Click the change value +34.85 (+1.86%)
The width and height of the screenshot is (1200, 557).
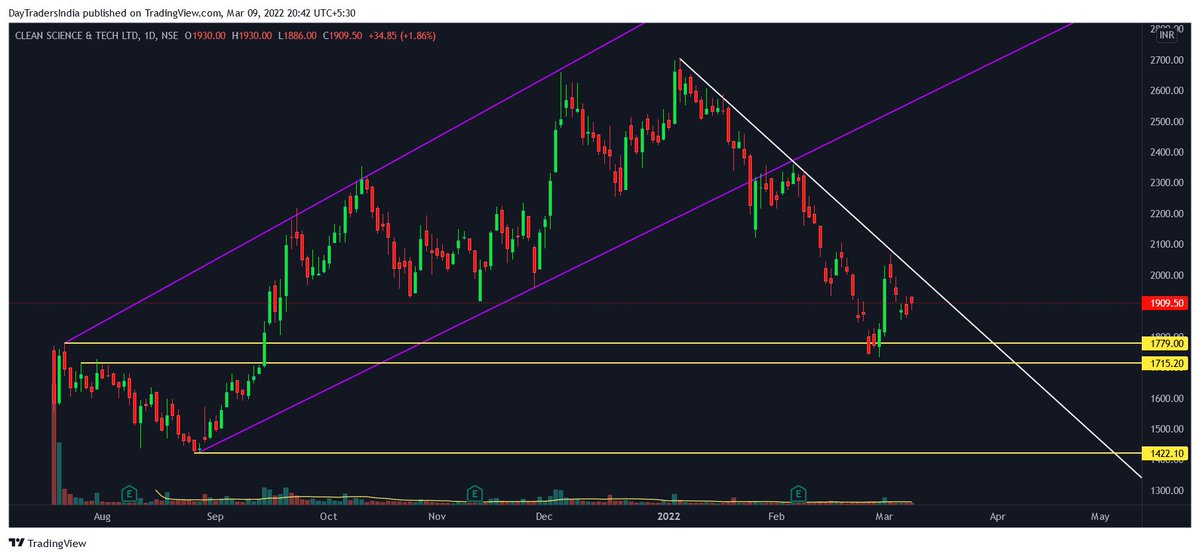pos(403,35)
